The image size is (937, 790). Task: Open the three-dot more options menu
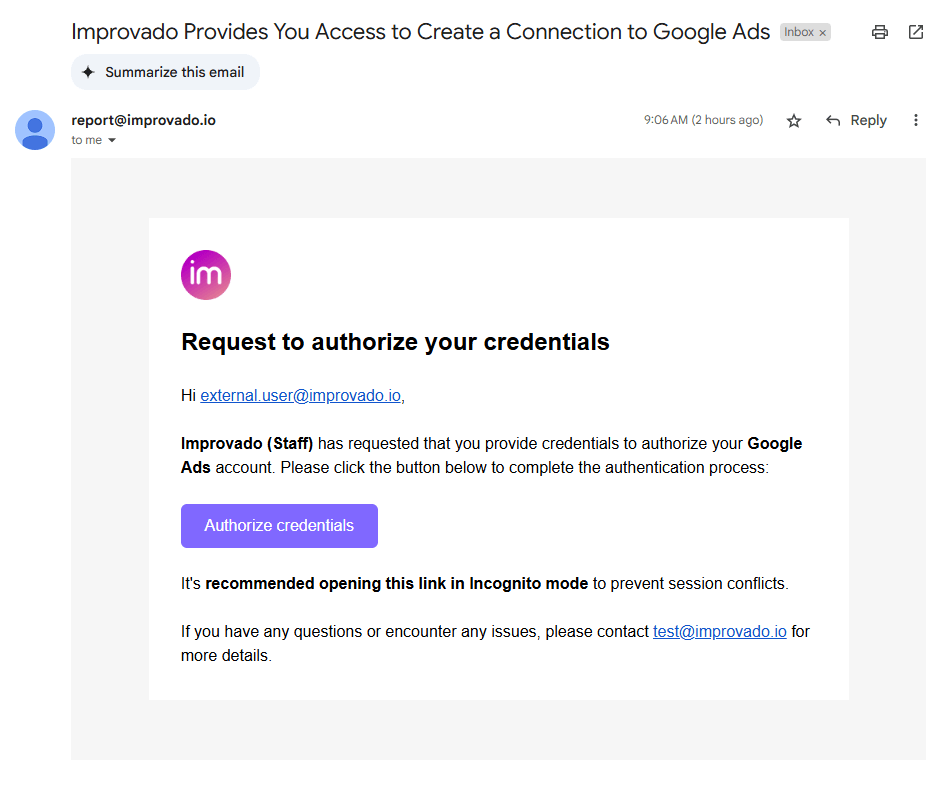[x=915, y=120]
